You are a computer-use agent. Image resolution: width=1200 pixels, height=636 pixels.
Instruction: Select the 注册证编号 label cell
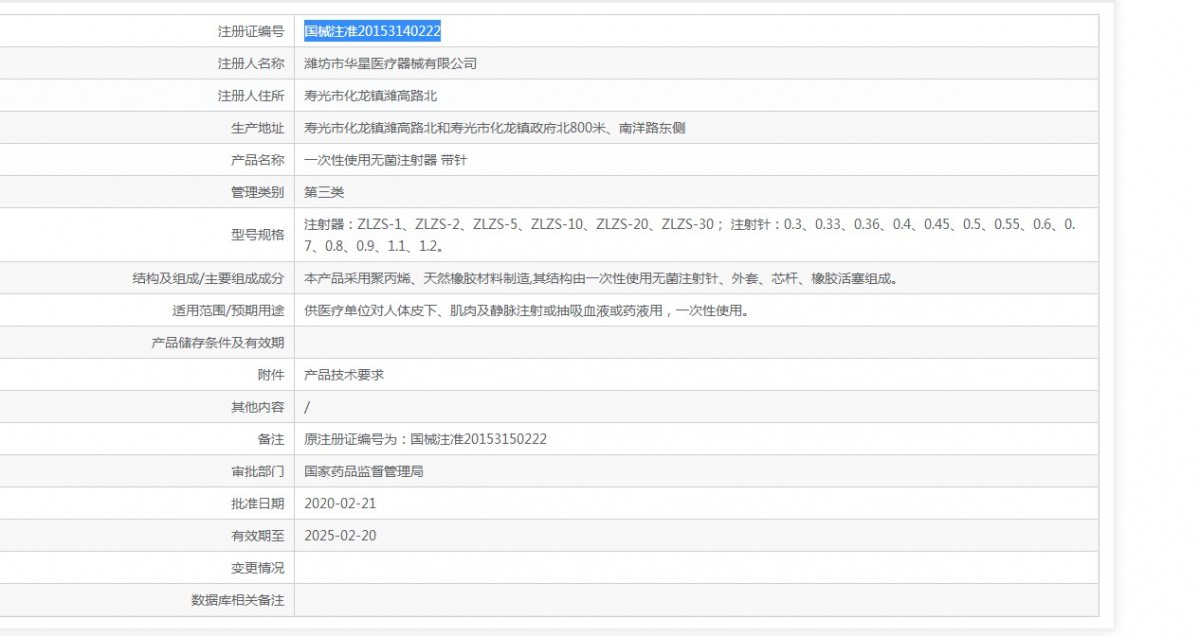pos(251,32)
